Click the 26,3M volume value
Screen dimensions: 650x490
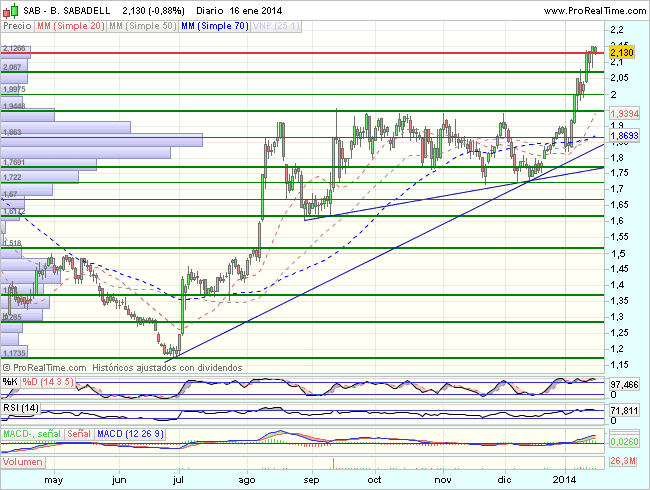click(x=623, y=461)
